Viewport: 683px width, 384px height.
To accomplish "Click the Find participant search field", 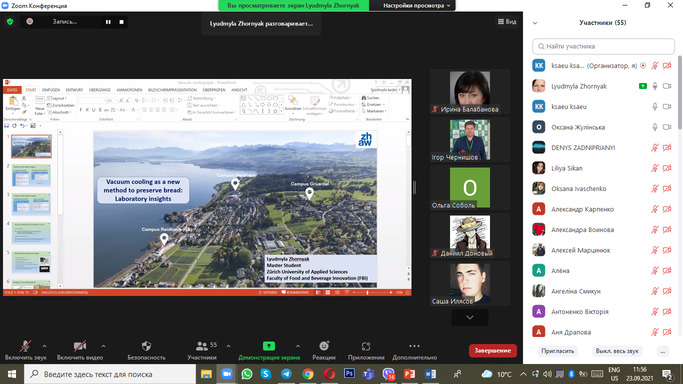I will tap(603, 46).
